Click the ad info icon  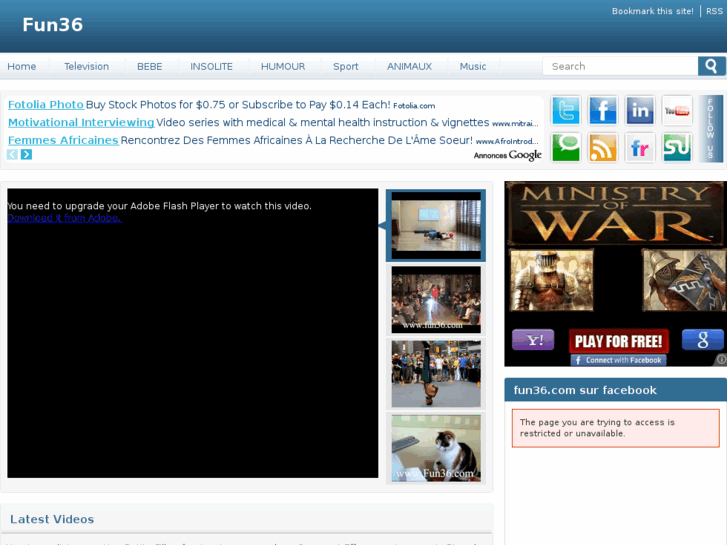click(721, 359)
